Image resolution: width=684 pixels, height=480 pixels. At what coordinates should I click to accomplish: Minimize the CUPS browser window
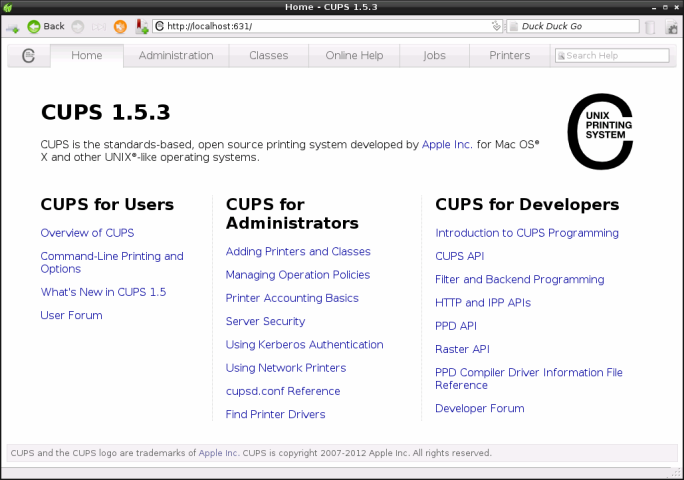pos(654,7)
